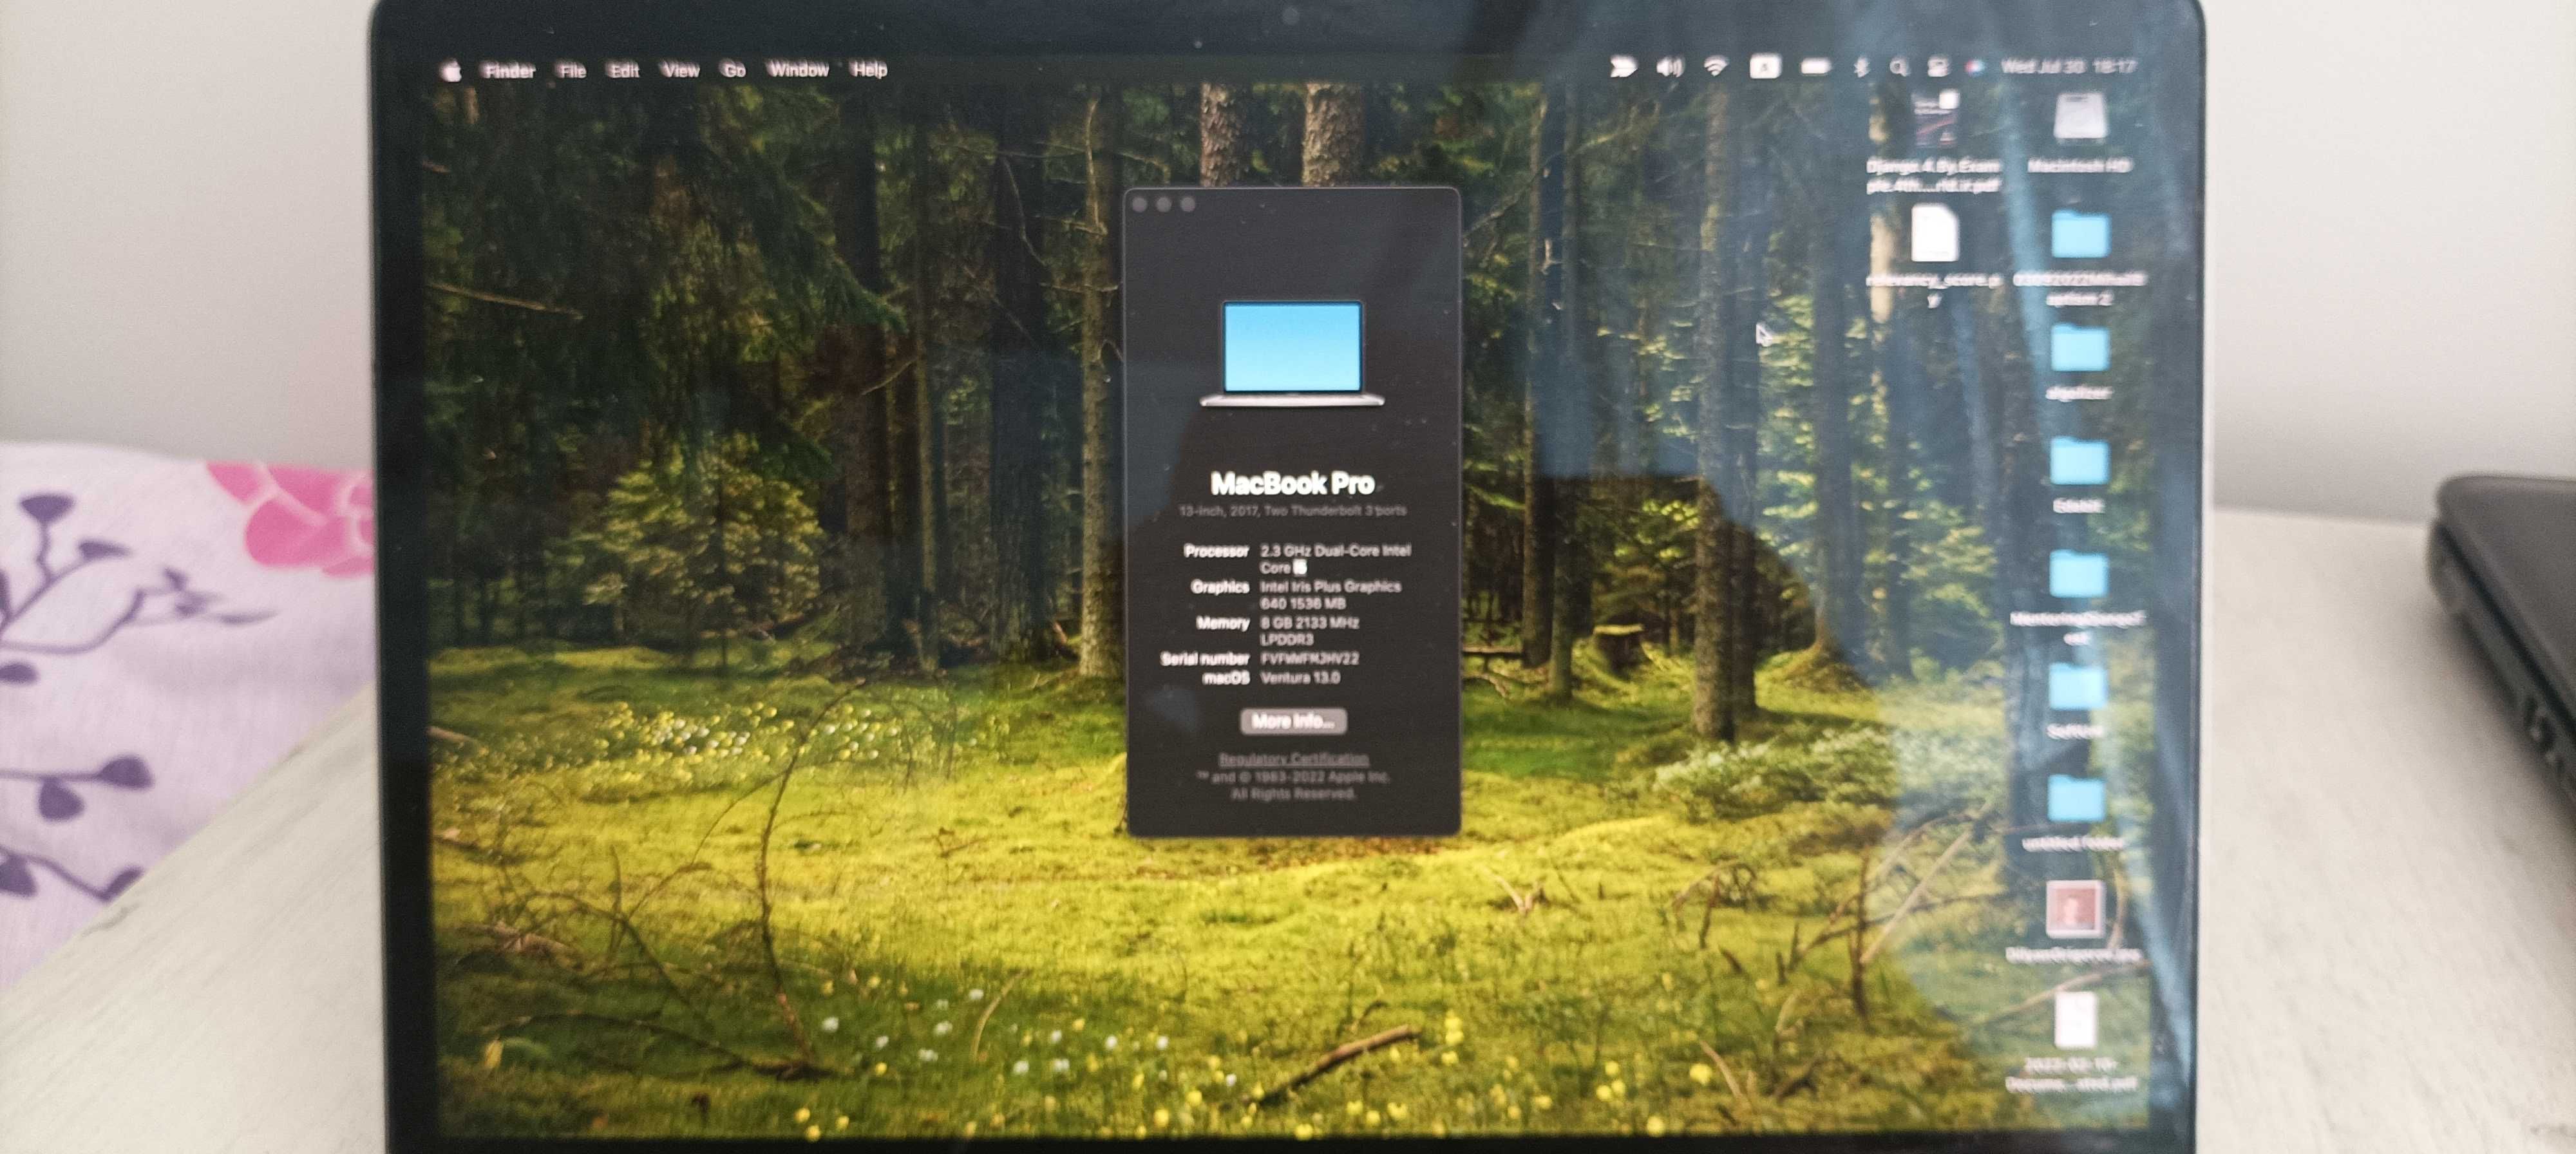The image size is (2576, 1154).
Task: Click the zoom button of About window
Action: coord(1187,204)
